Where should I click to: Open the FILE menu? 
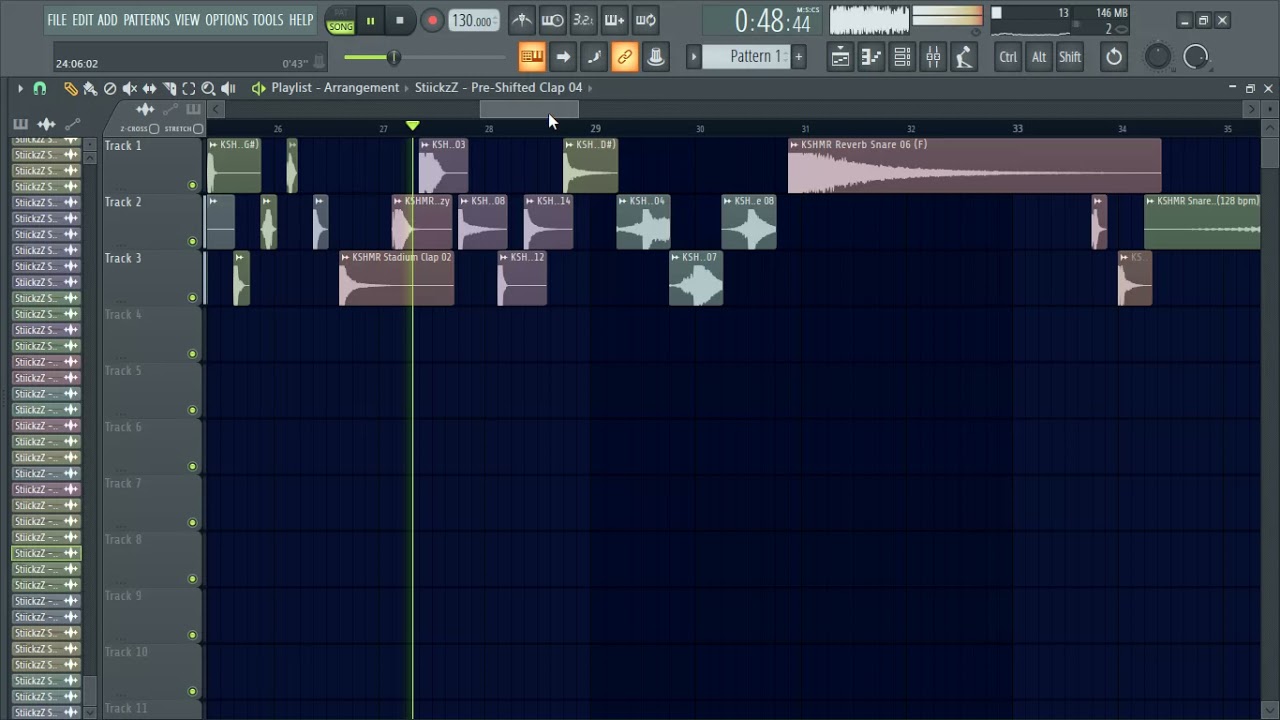(x=57, y=20)
